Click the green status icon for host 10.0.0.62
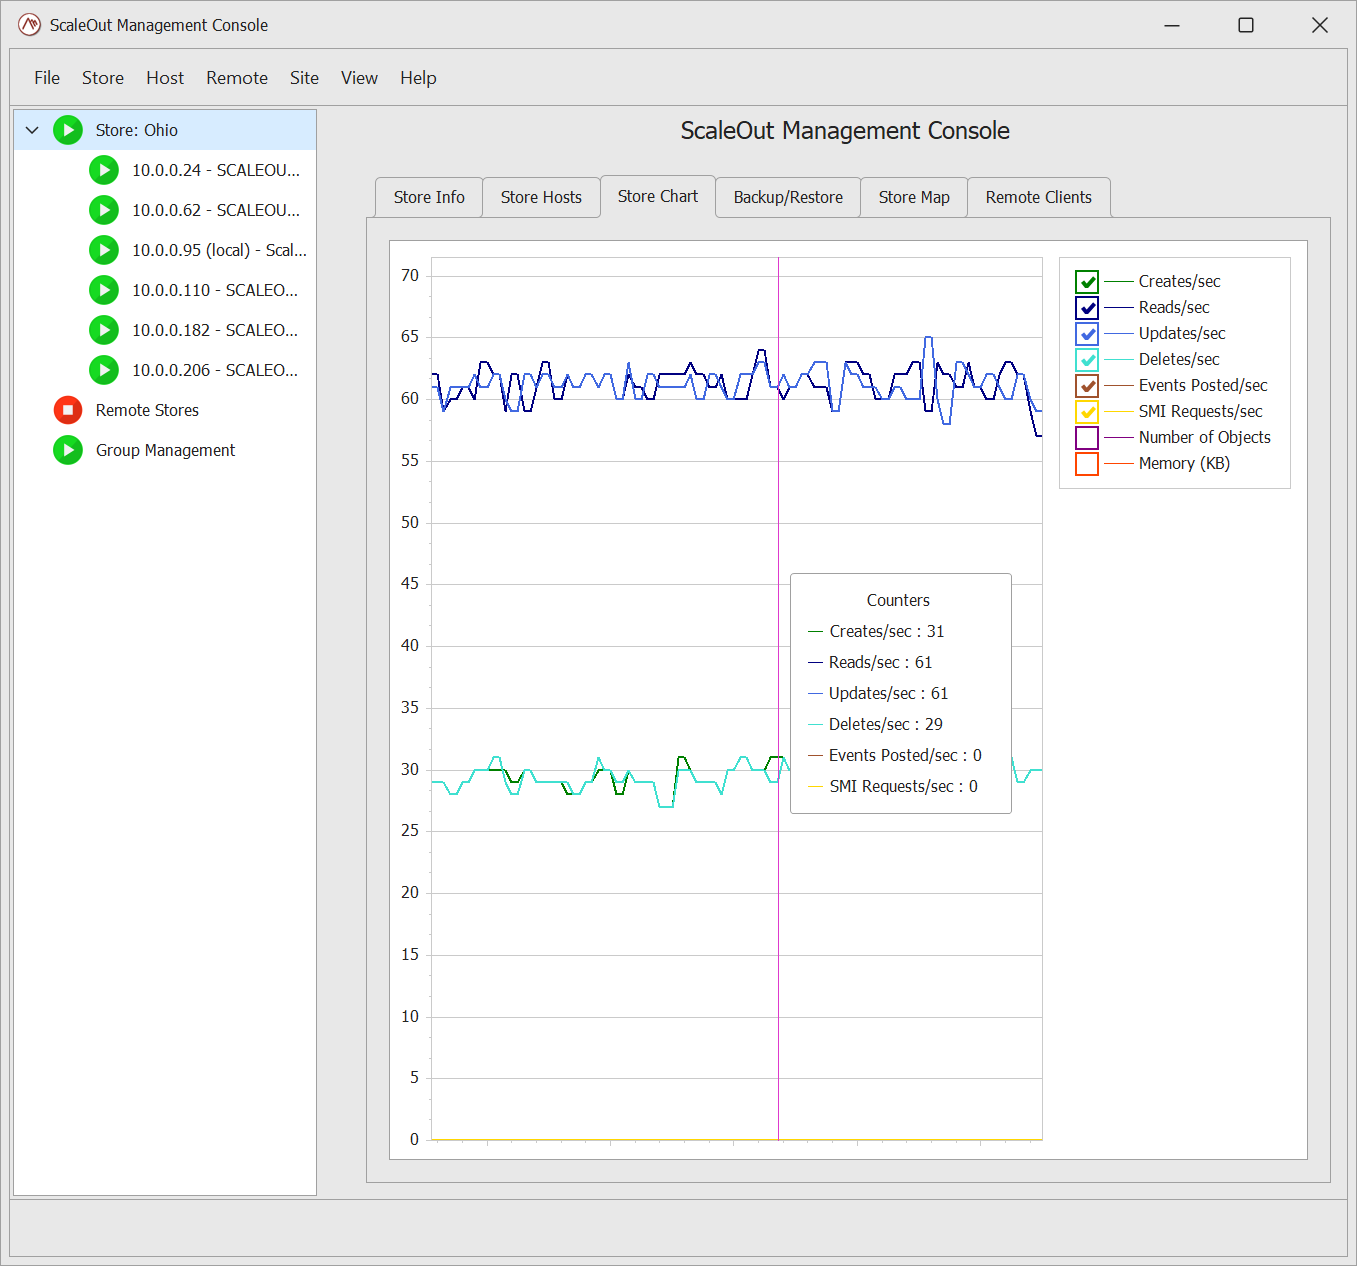 [x=104, y=210]
